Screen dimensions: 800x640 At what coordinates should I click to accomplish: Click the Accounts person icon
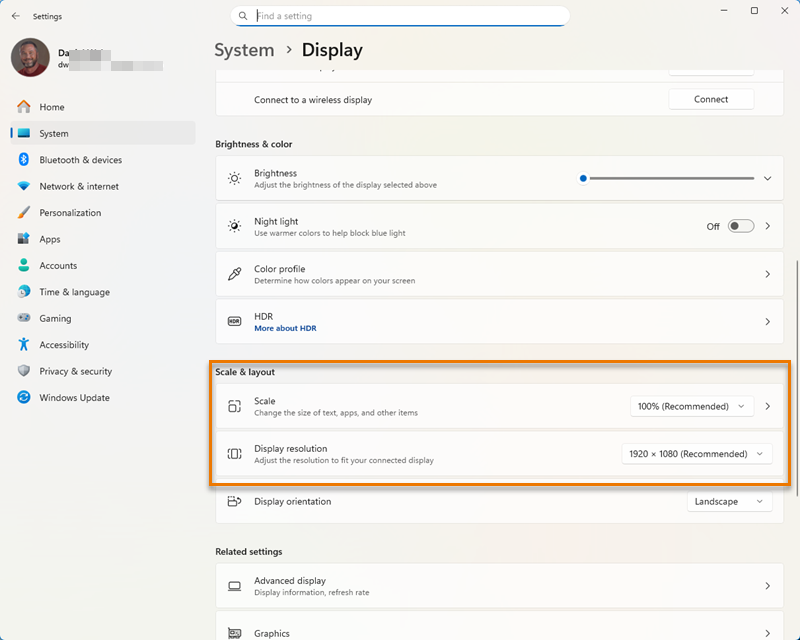[23, 265]
